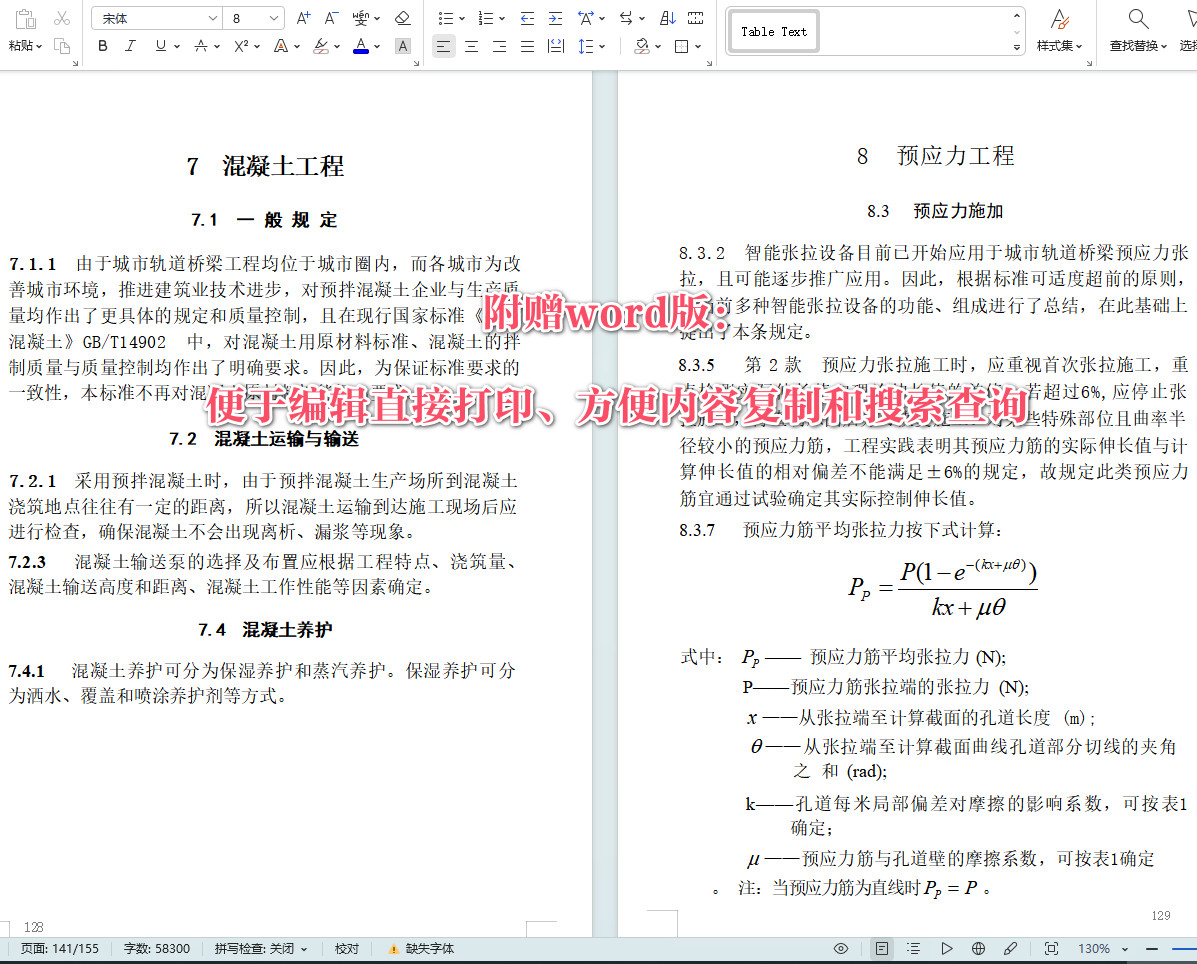Click the 缺失字体 missing fonts warning
This screenshot has width=1197, height=964.
click(430, 948)
